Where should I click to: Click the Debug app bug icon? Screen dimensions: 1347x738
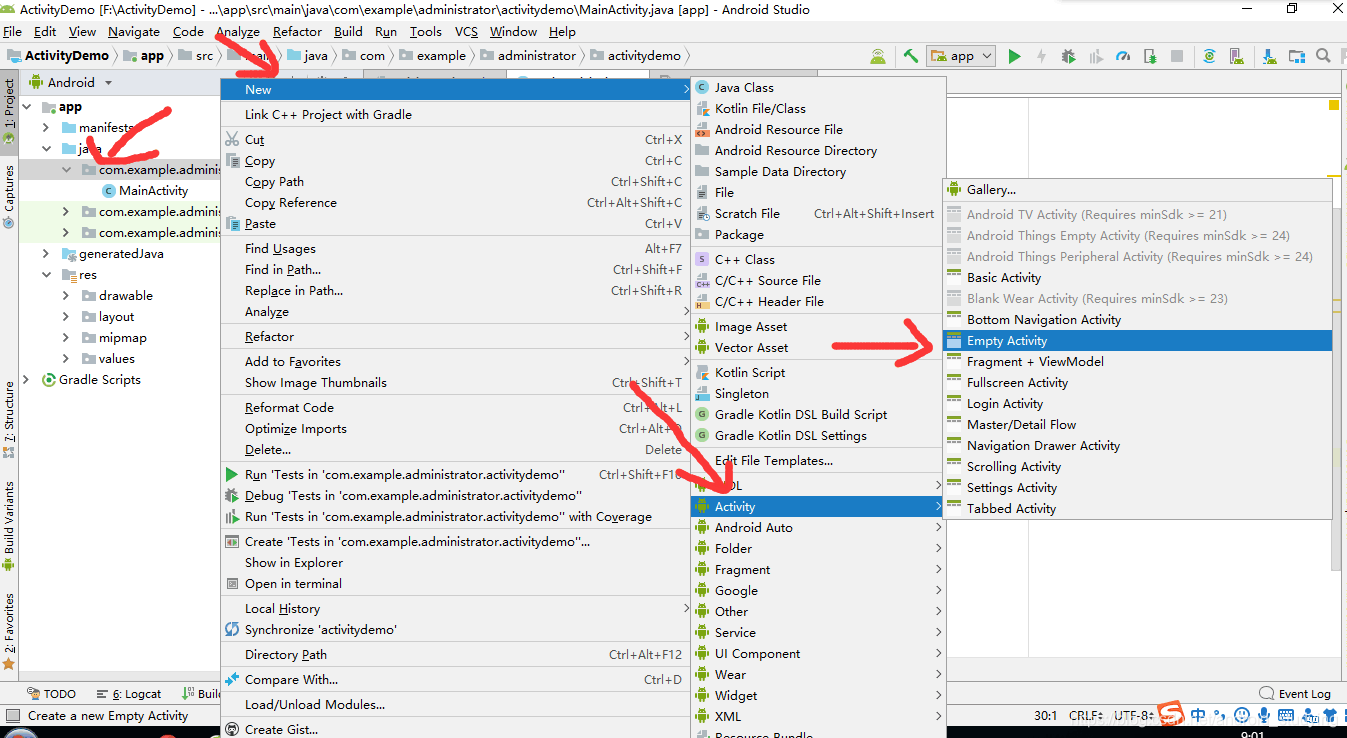click(x=1068, y=56)
